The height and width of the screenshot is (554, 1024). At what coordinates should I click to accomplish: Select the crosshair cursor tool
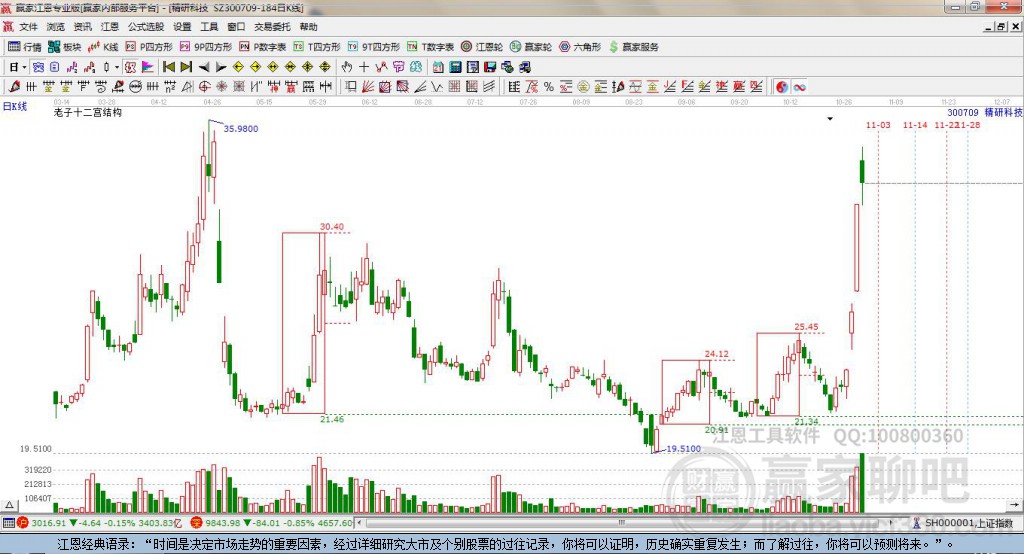pos(364,67)
